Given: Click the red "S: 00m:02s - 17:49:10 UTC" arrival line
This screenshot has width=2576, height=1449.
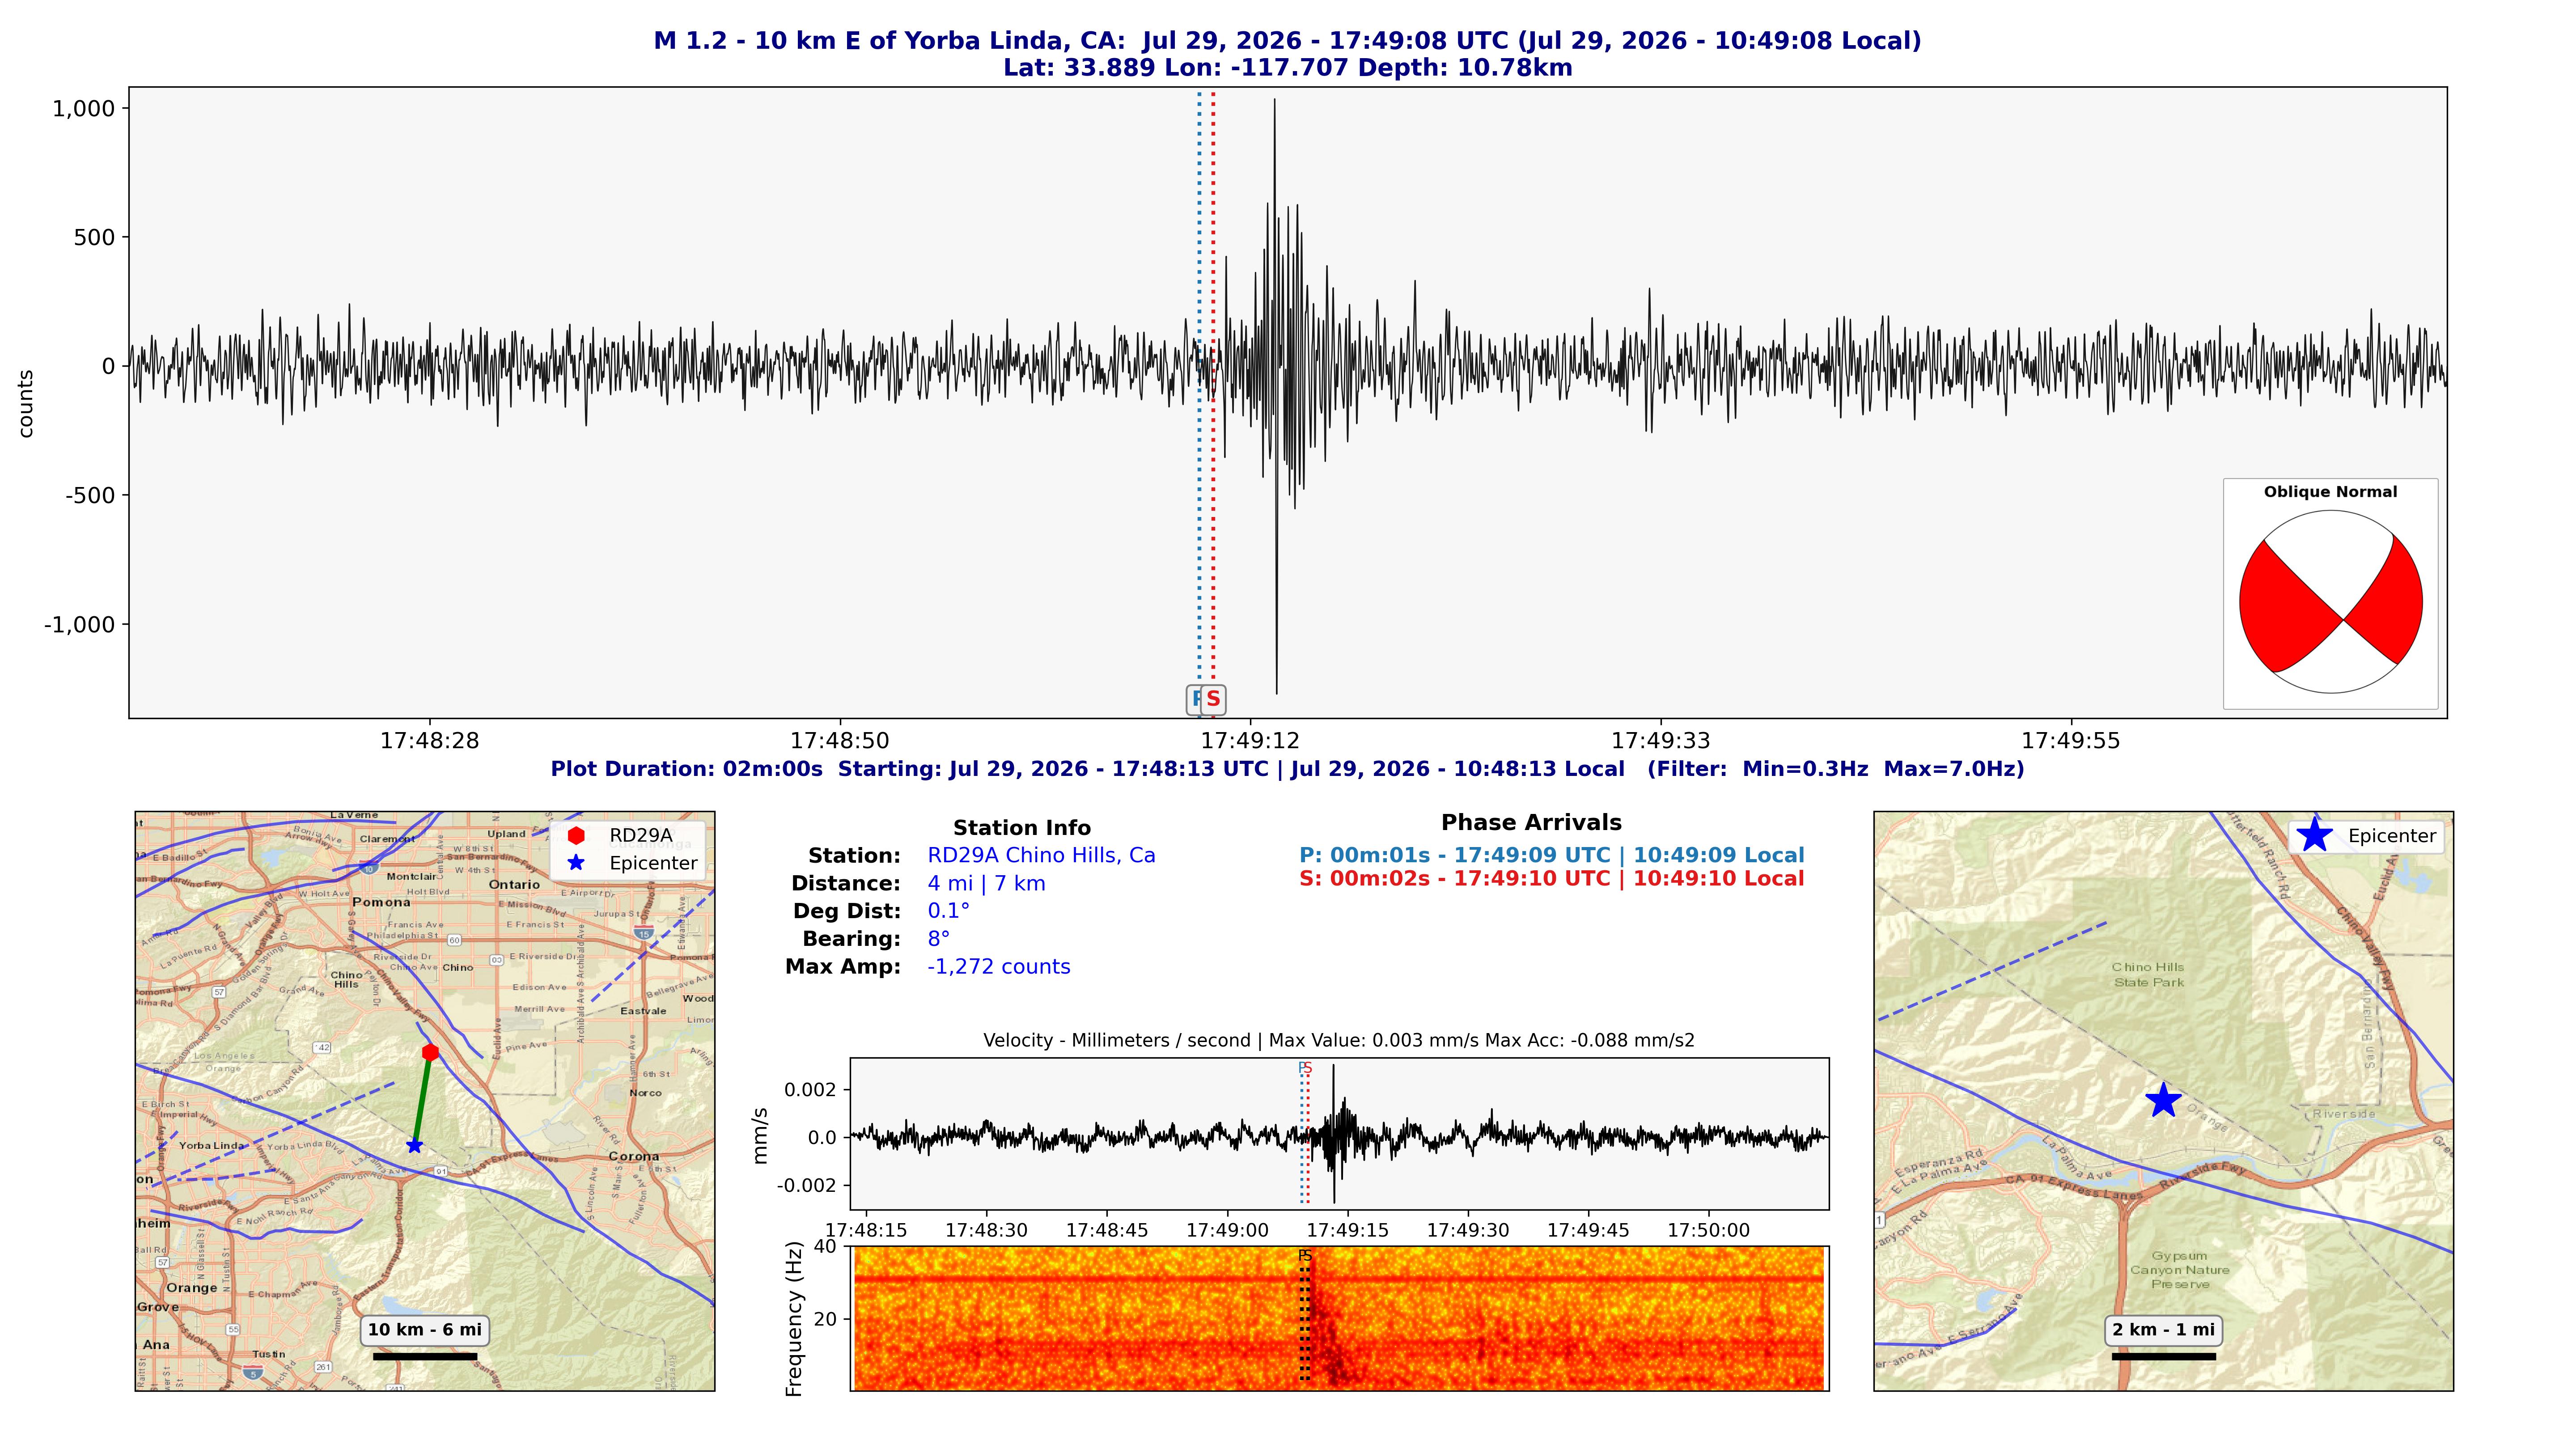Looking at the screenshot, I should pos(1551,879).
